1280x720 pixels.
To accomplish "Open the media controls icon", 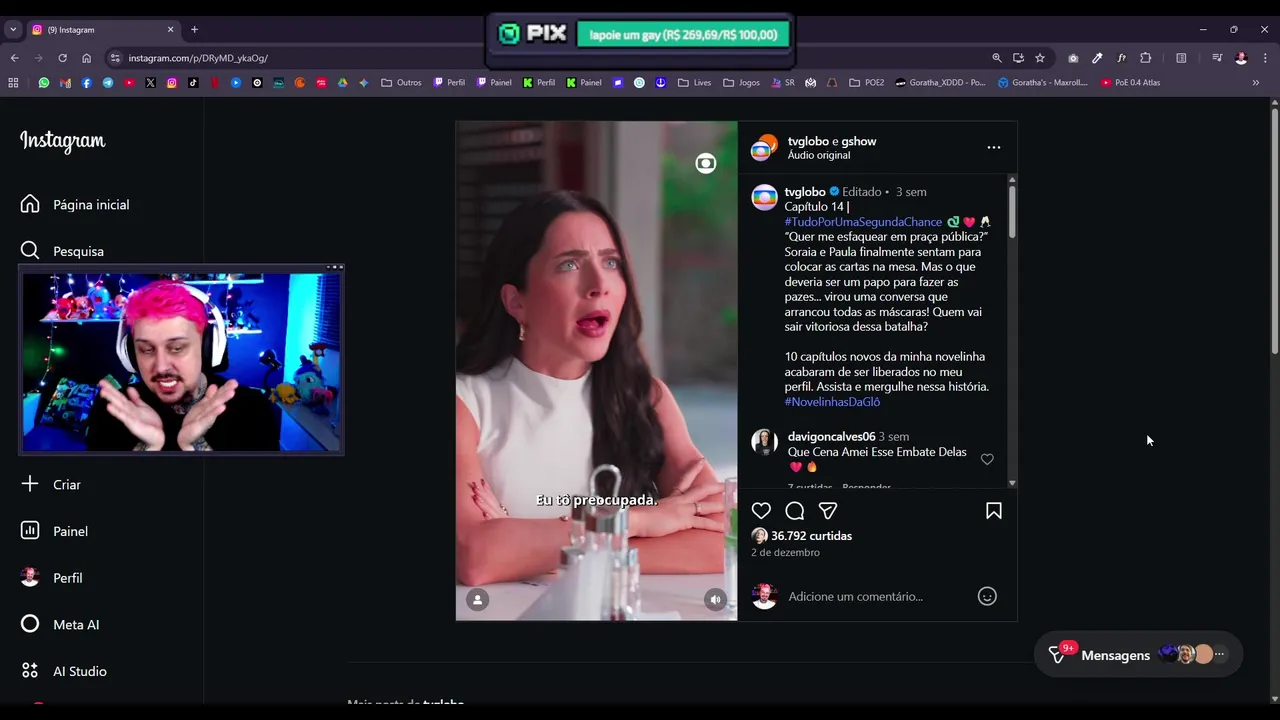I will 1217,58.
